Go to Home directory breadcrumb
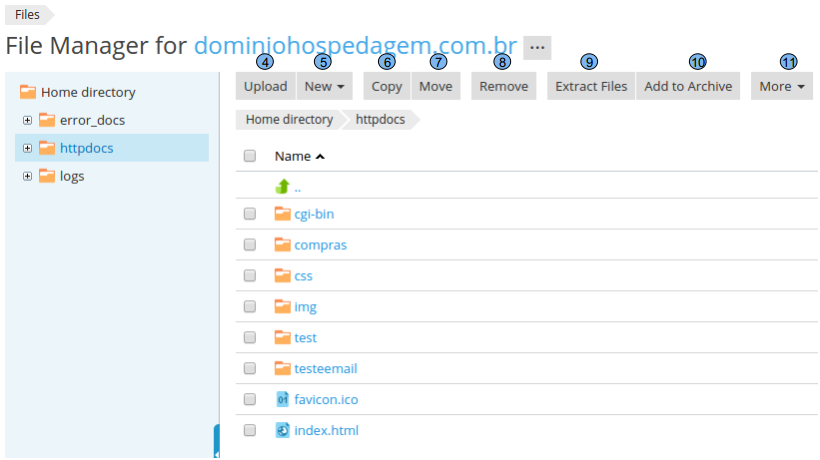Image resolution: width=820 pixels, height=460 pixels. (289, 119)
